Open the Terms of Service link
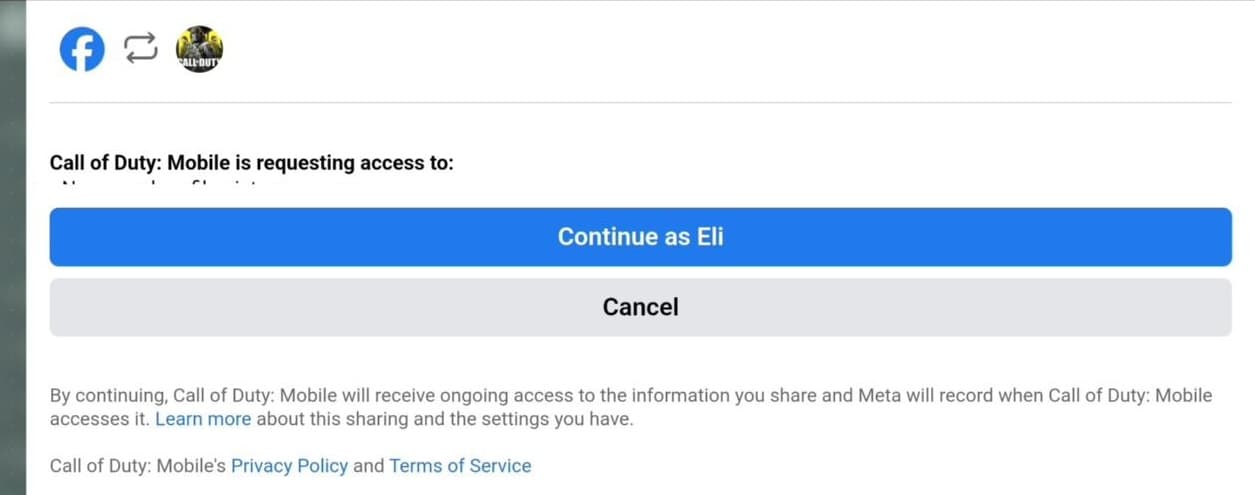This screenshot has height=495, width=1255. (x=460, y=465)
